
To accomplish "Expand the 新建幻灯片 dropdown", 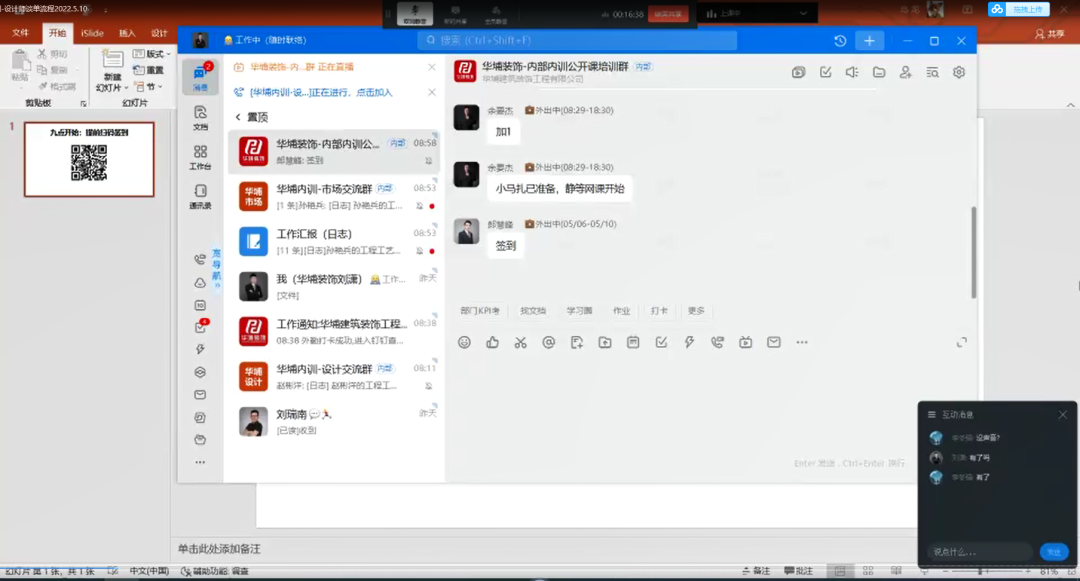I will tap(126, 88).
